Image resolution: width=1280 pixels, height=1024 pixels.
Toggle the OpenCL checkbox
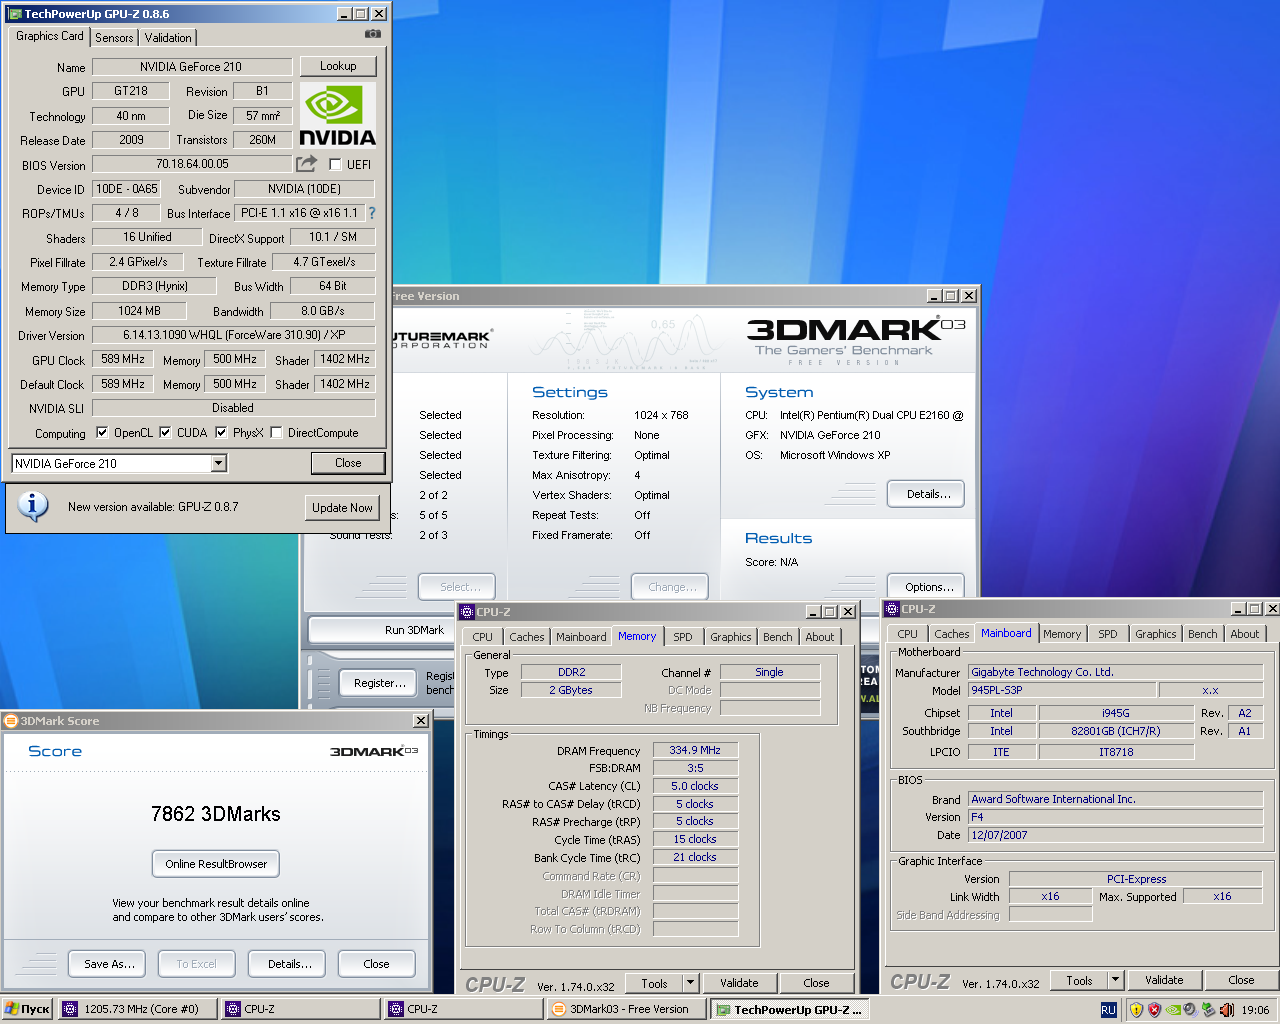coord(102,433)
